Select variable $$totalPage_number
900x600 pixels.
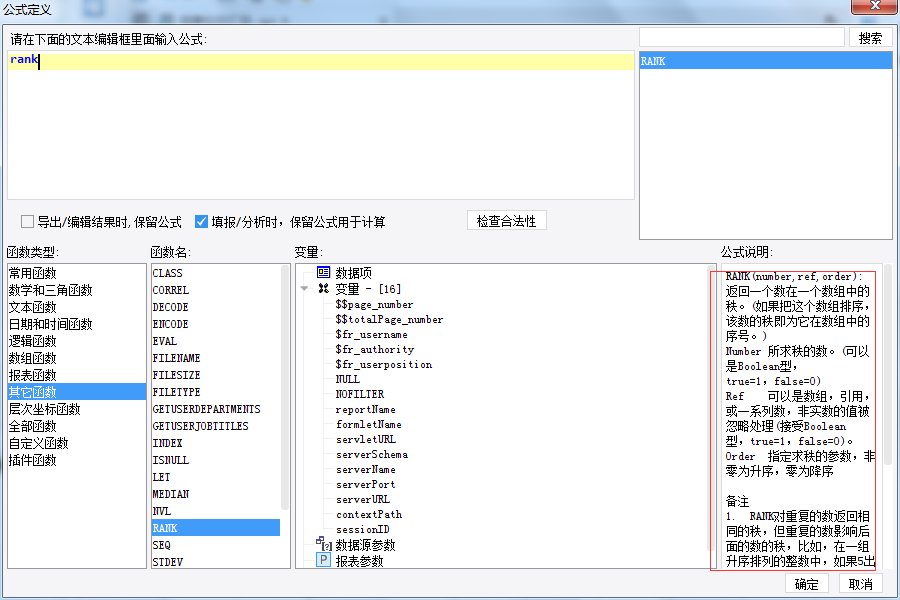tap(389, 319)
